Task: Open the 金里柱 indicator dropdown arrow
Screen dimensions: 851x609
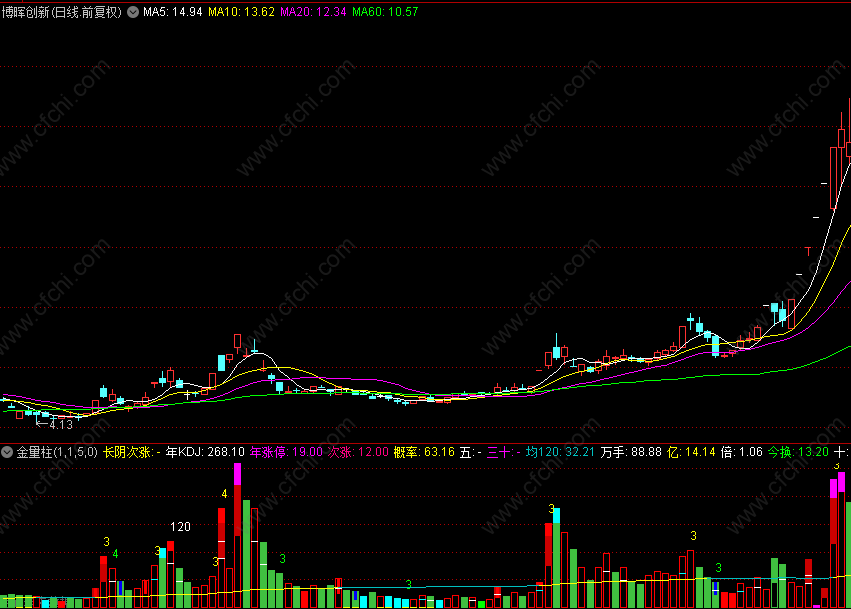Action: click(7, 452)
